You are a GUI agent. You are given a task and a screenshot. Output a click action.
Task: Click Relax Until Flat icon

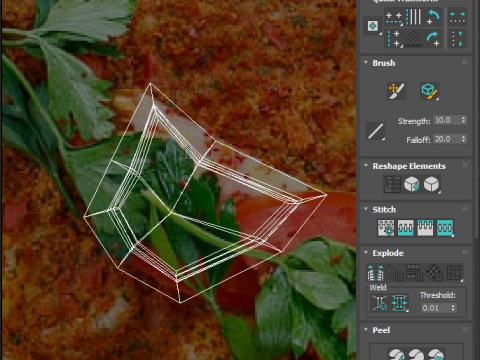pos(412,184)
